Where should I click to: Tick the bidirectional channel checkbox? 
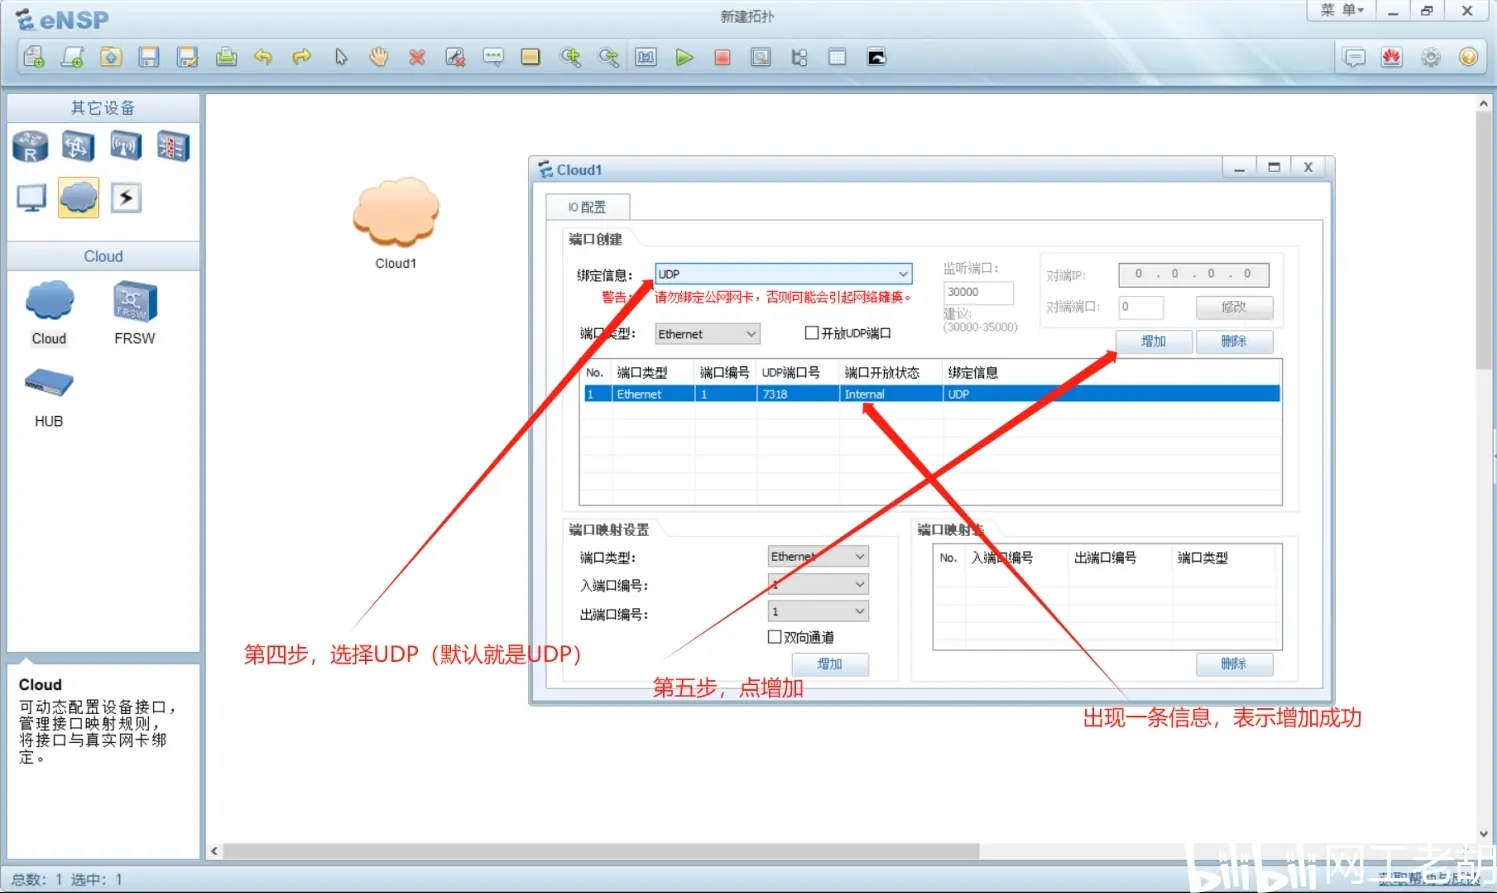click(774, 637)
